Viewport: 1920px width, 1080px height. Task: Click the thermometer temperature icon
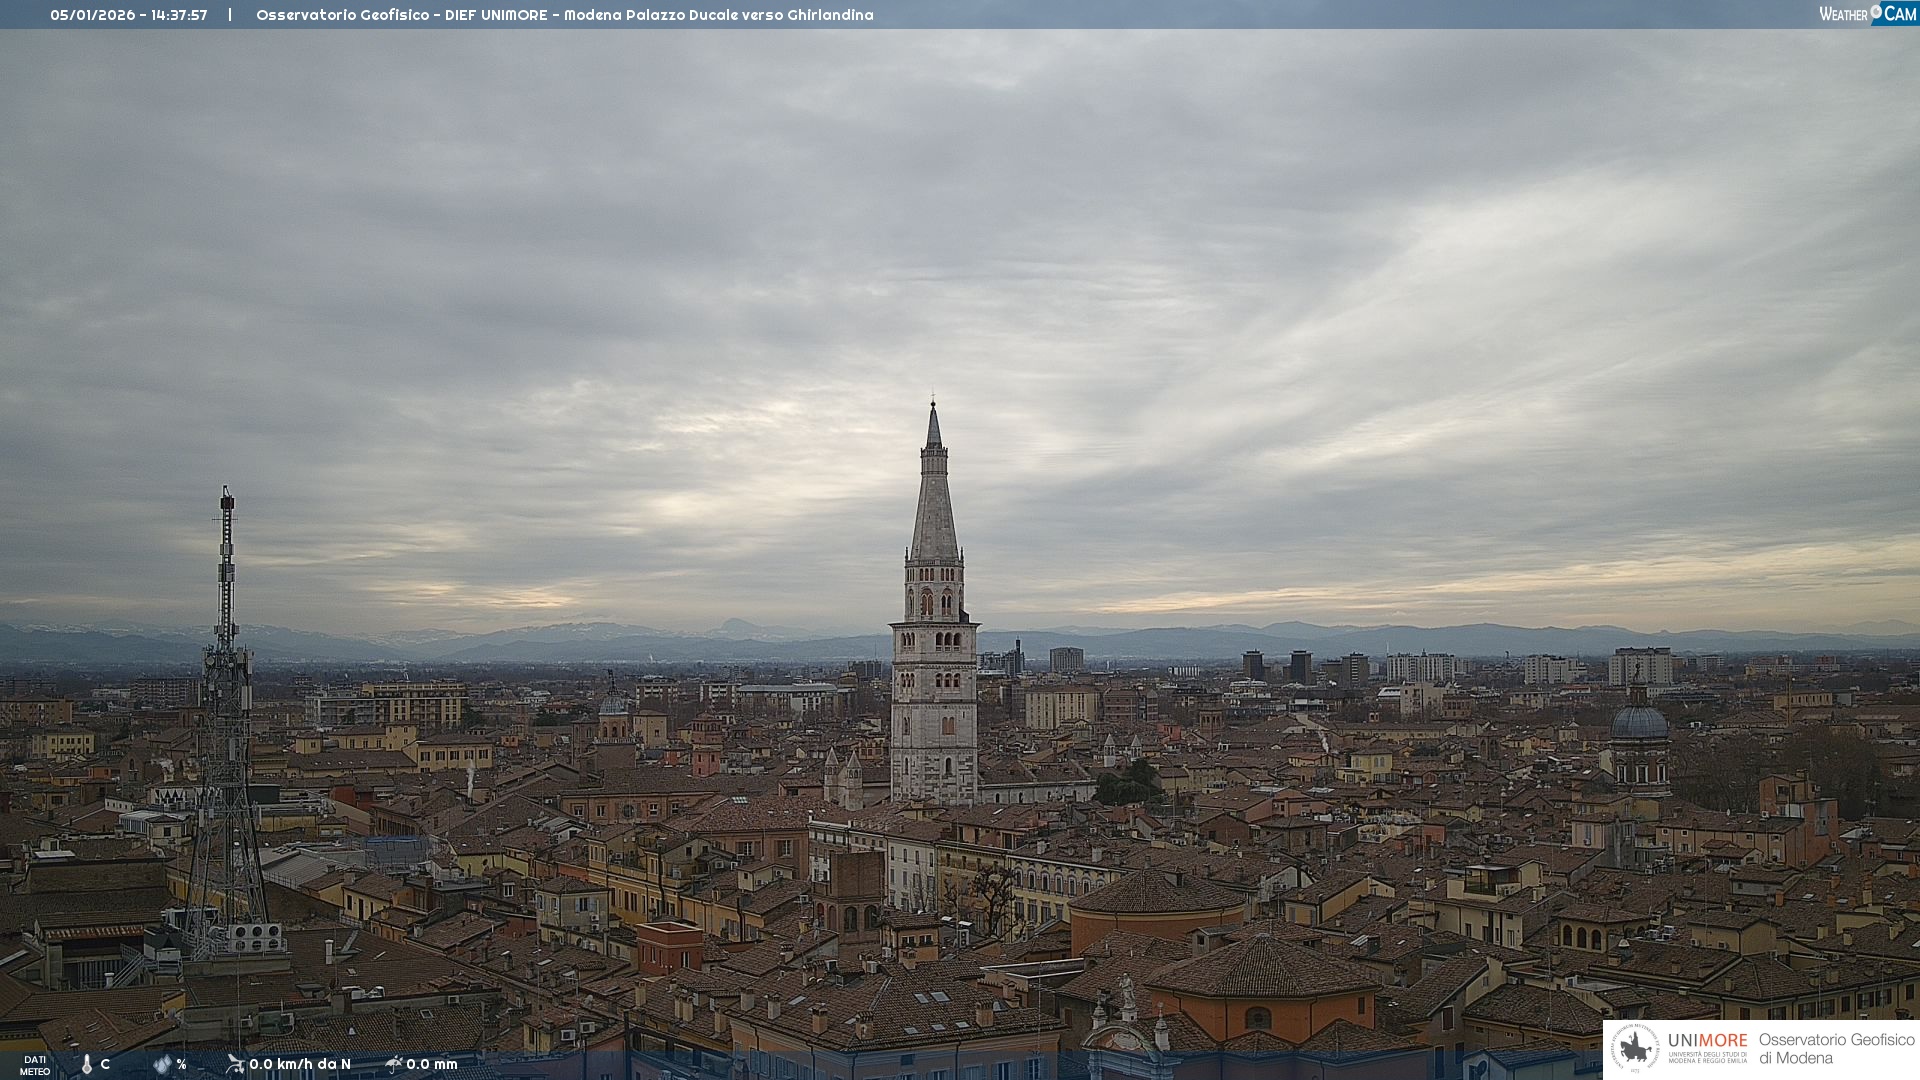tap(86, 1064)
